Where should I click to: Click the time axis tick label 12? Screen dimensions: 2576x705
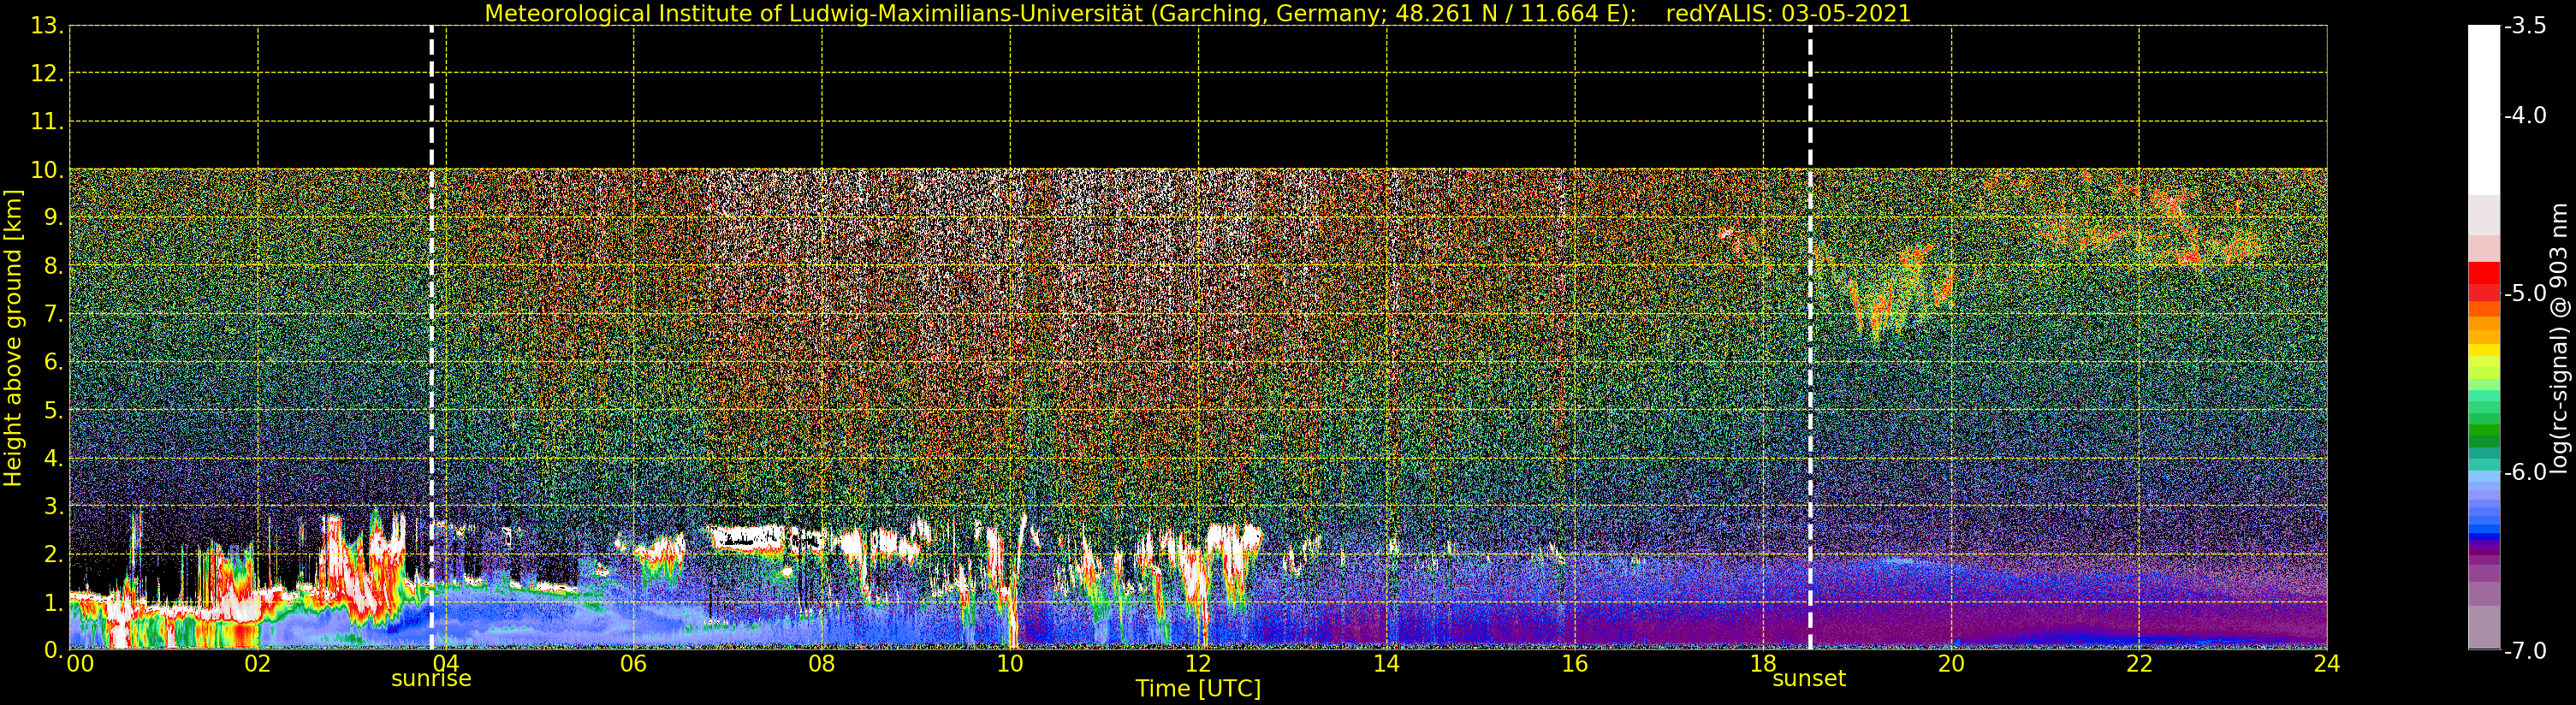(1198, 665)
